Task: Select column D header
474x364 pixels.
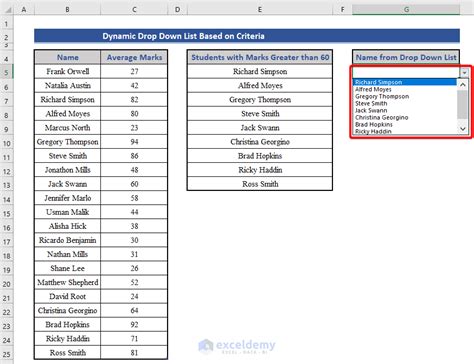Action: point(177,10)
